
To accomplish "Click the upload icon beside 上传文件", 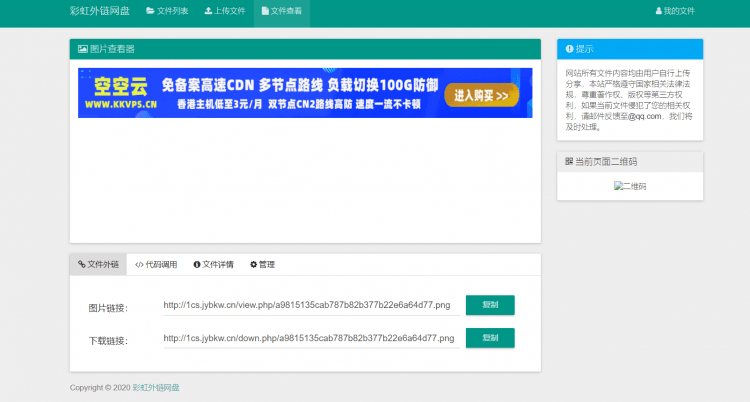I will coord(208,11).
